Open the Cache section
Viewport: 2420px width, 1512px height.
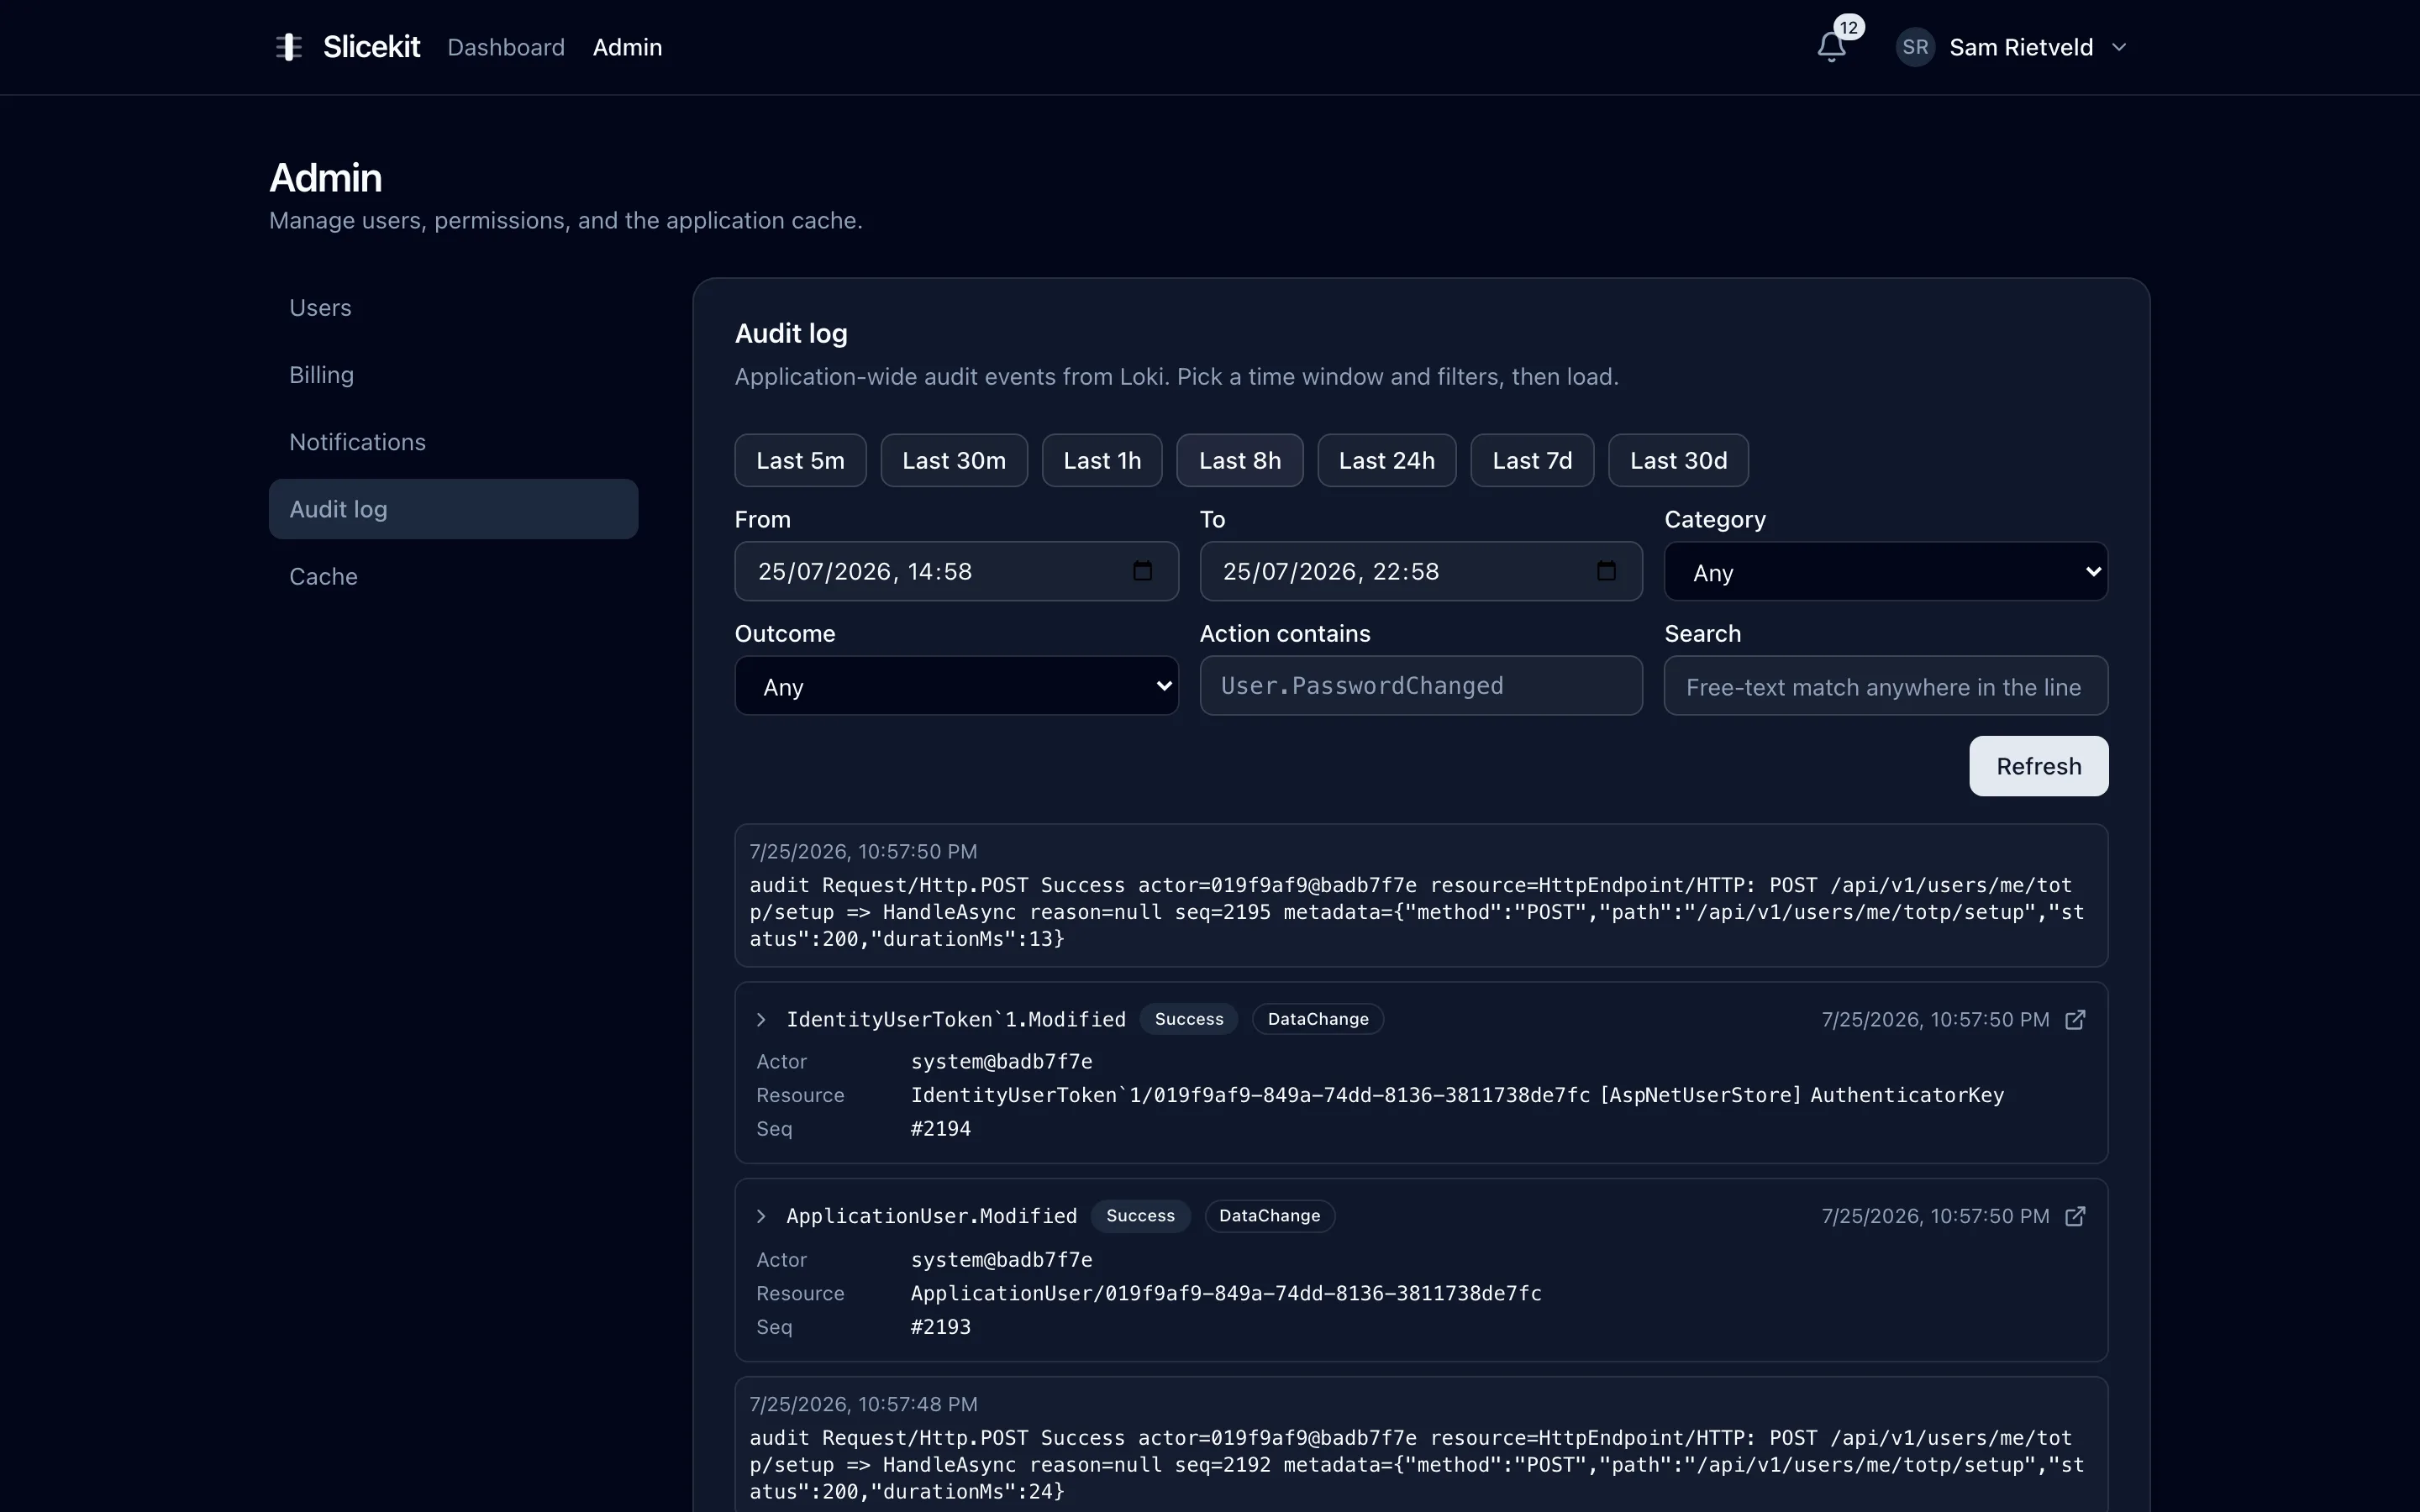[x=453, y=576]
